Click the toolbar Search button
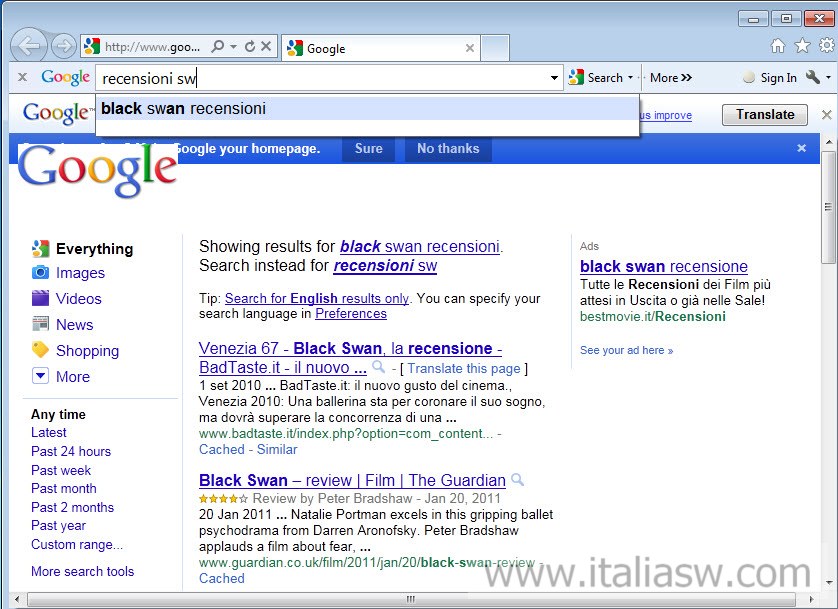Viewport: 838px width, 609px height. coord(596,77)
